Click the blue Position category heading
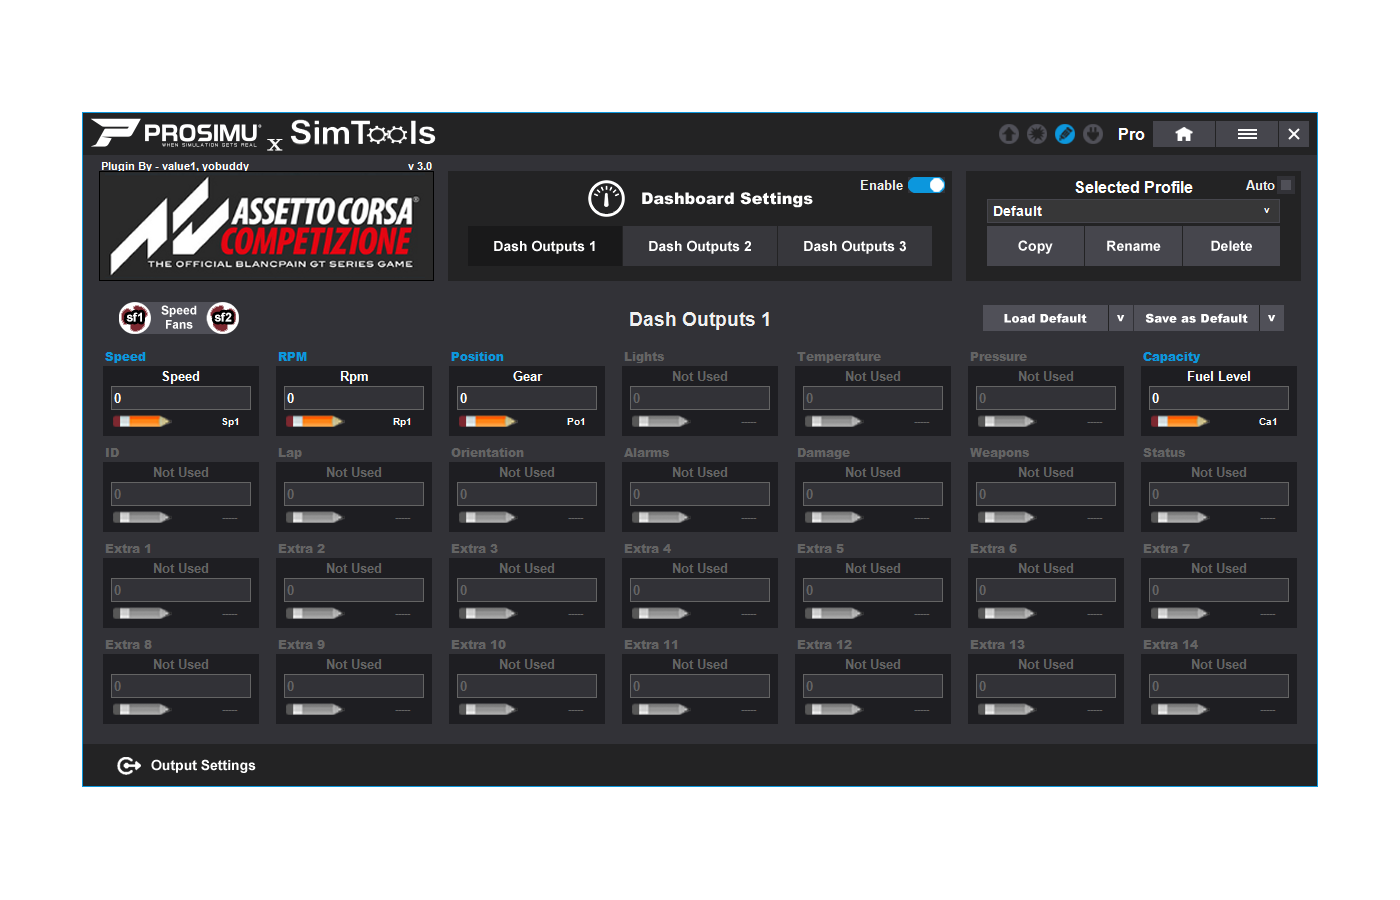 pyautogui.click(x=477, y=357)
